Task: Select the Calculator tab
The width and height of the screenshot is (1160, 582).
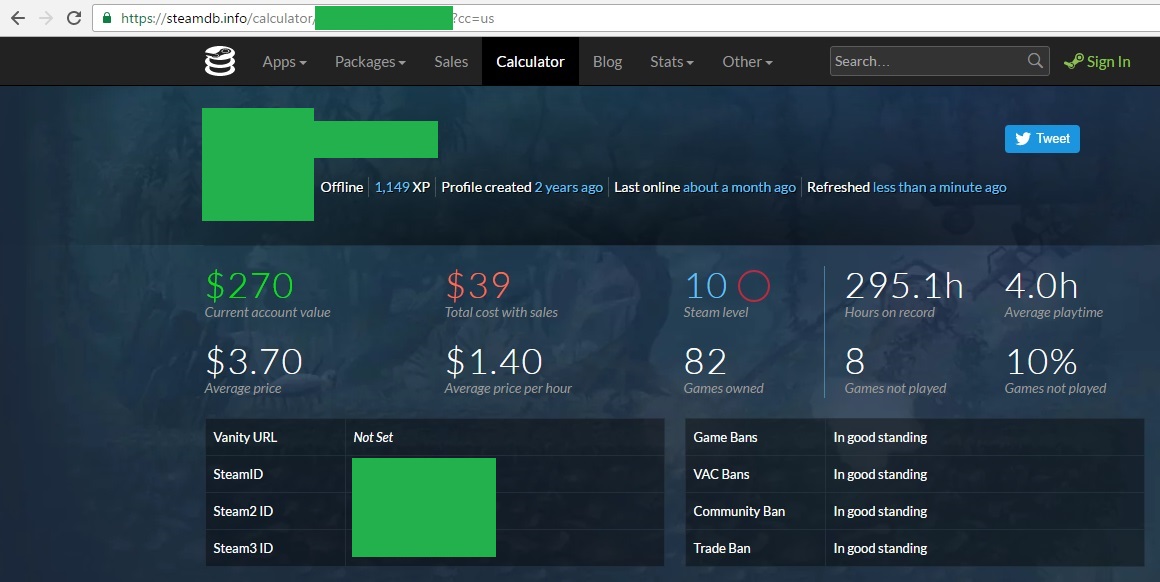Action: point(530,61)
